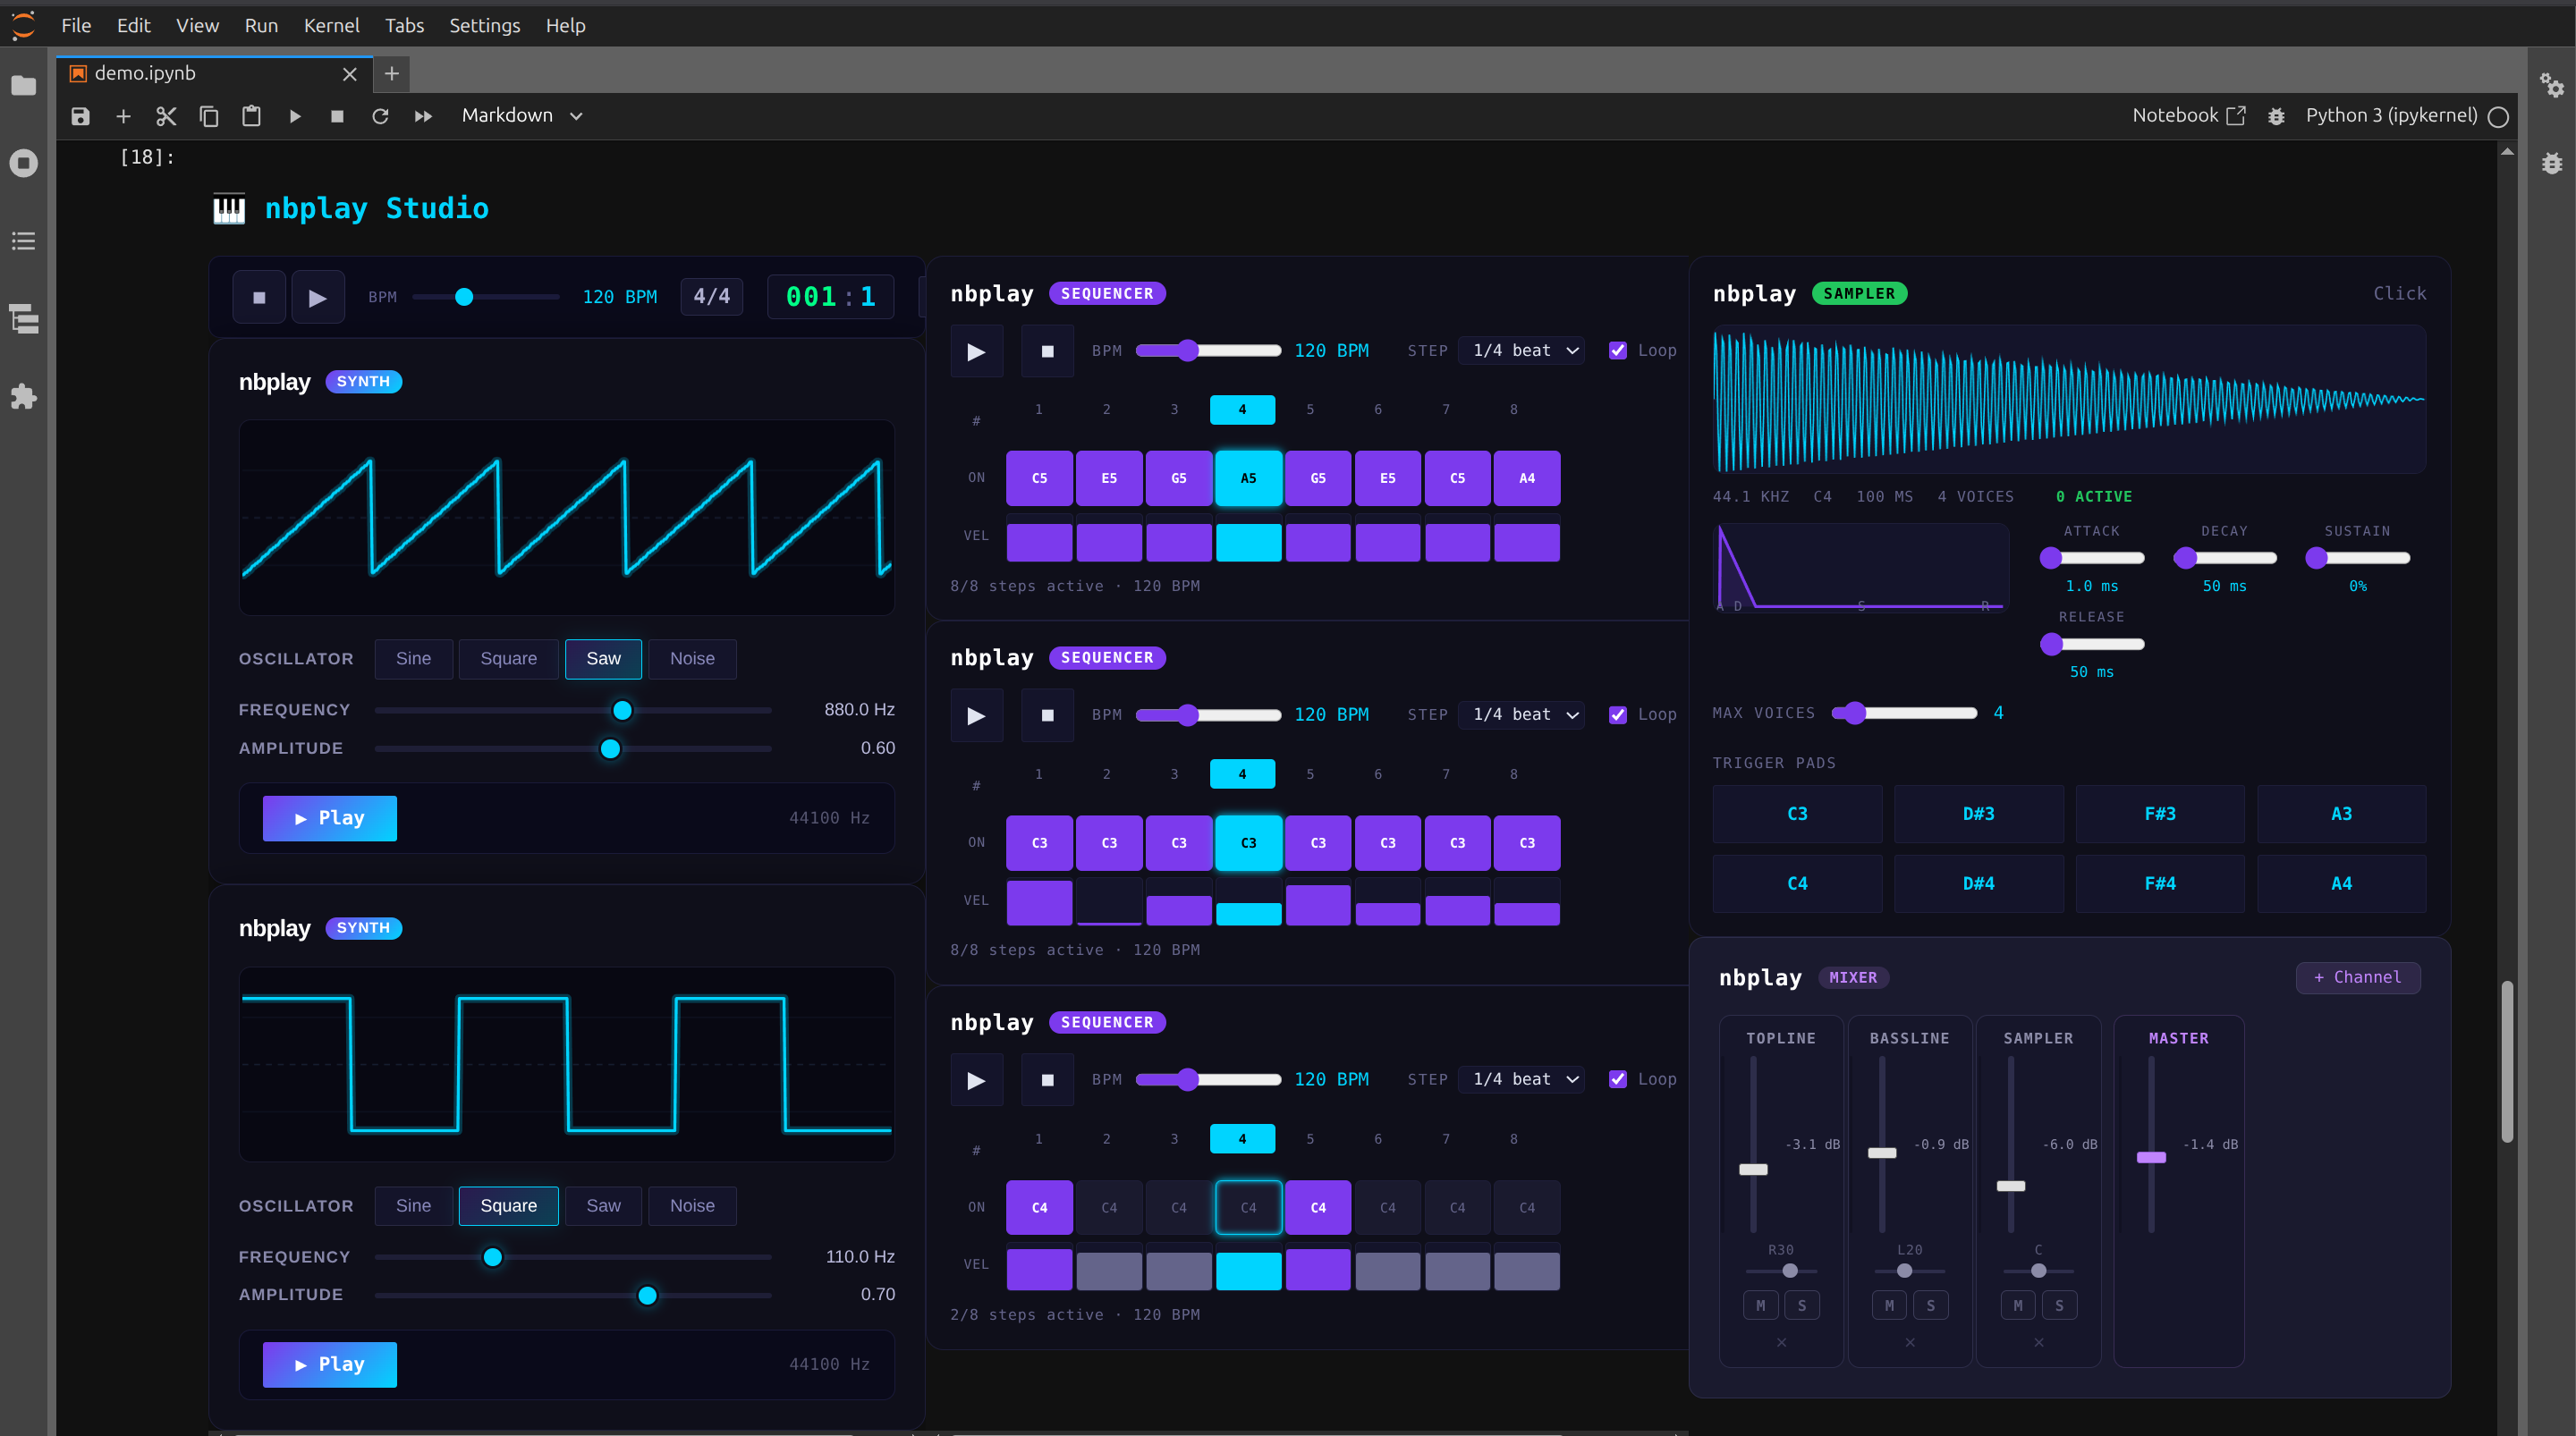The width and height of the screenshot is (2576, 1436).
Task: Click the top synth's FREQUENCY slider handle
Action: [x=622, y=710]
